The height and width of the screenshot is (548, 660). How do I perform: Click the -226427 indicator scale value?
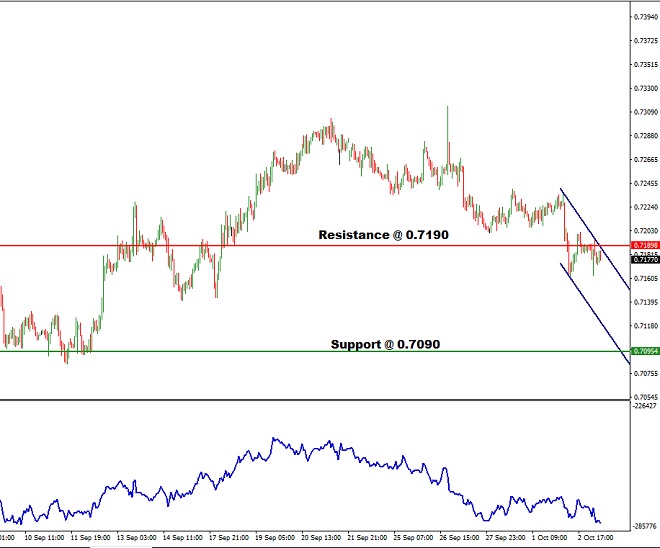coord(644,406)
